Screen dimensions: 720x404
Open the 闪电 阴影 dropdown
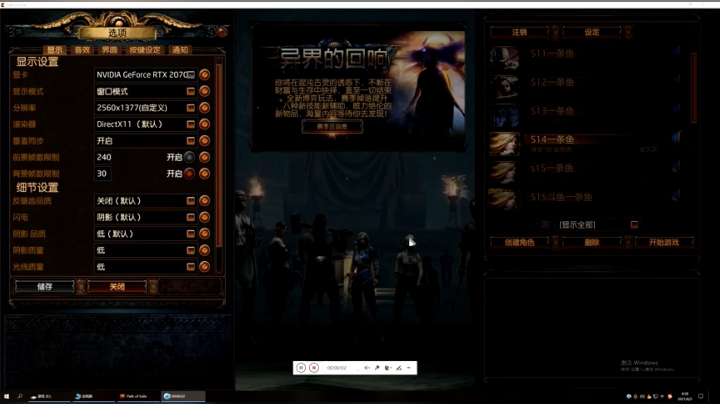[x=146, y=217]
